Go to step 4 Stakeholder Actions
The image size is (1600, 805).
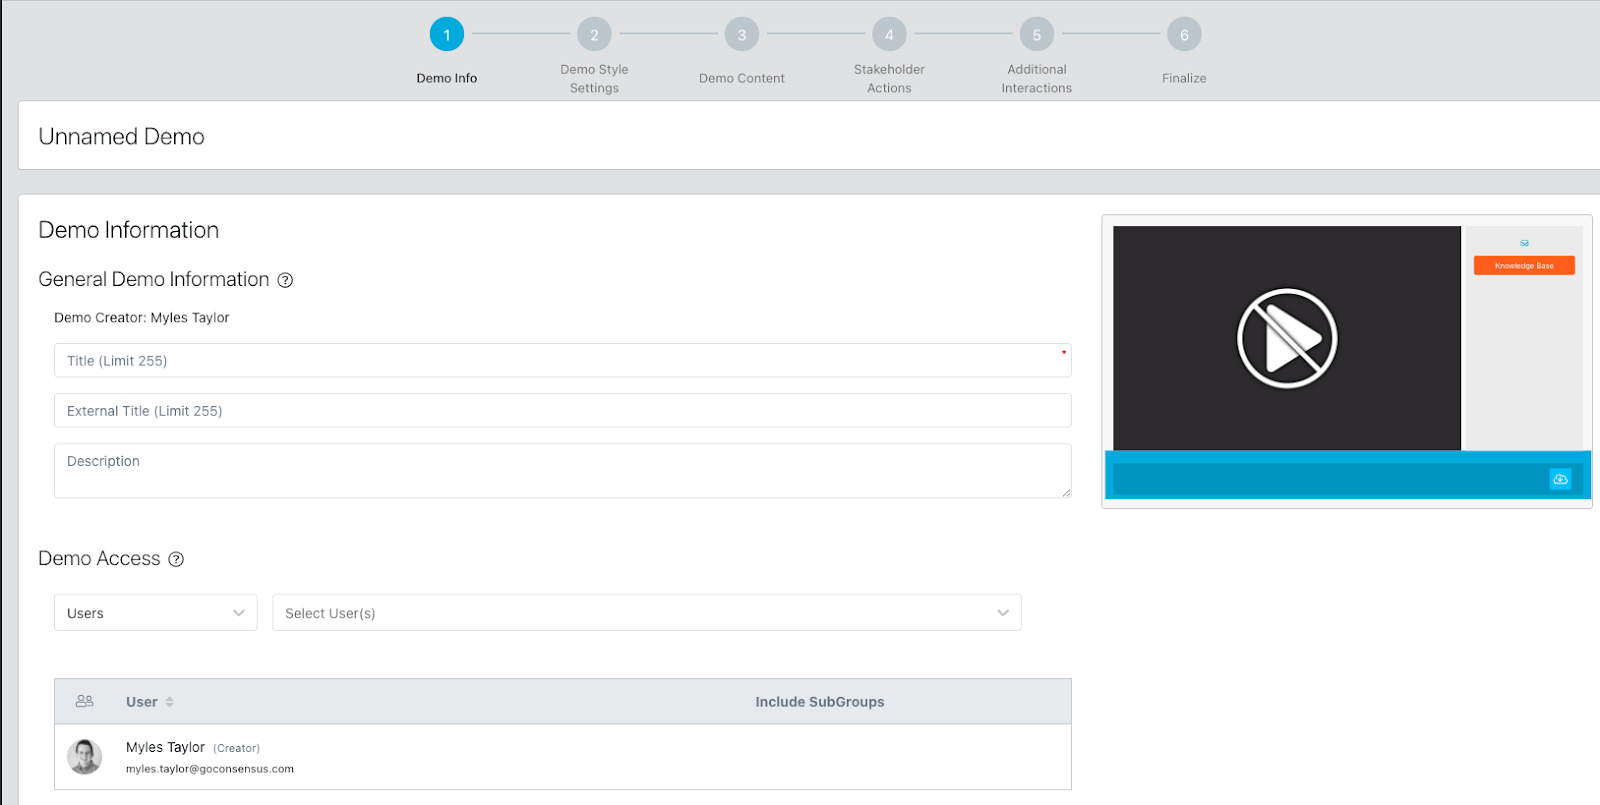tap(889, 35)
